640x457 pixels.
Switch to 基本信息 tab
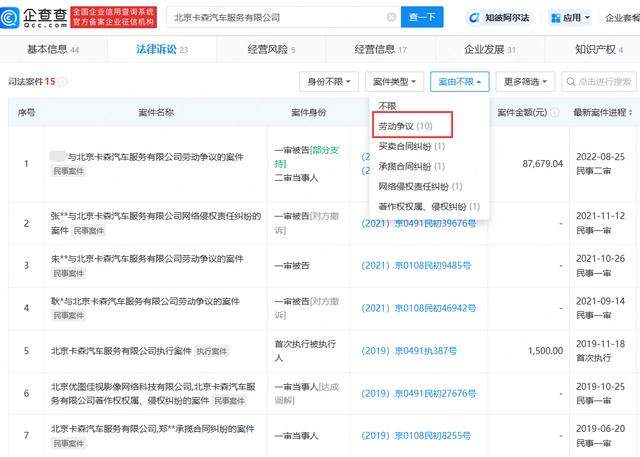coord(53,49)
